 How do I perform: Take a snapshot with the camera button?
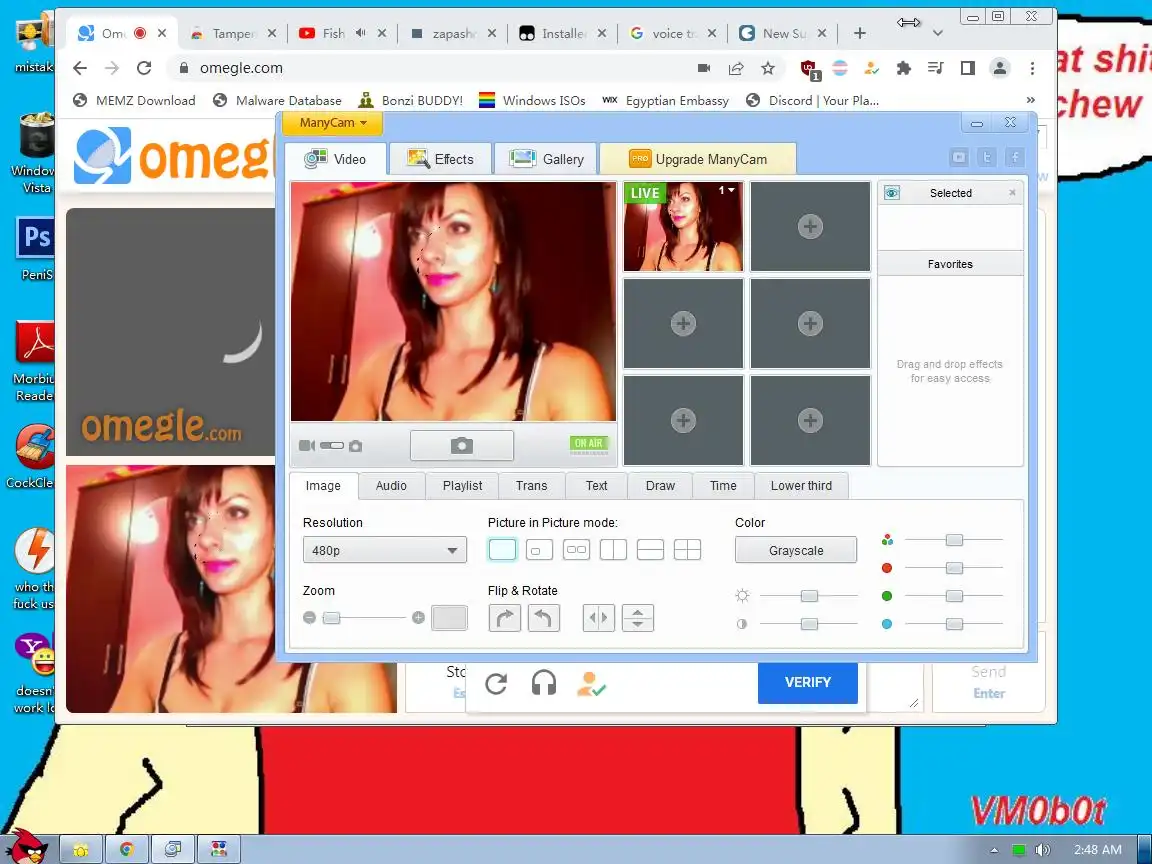pos(461,445)
